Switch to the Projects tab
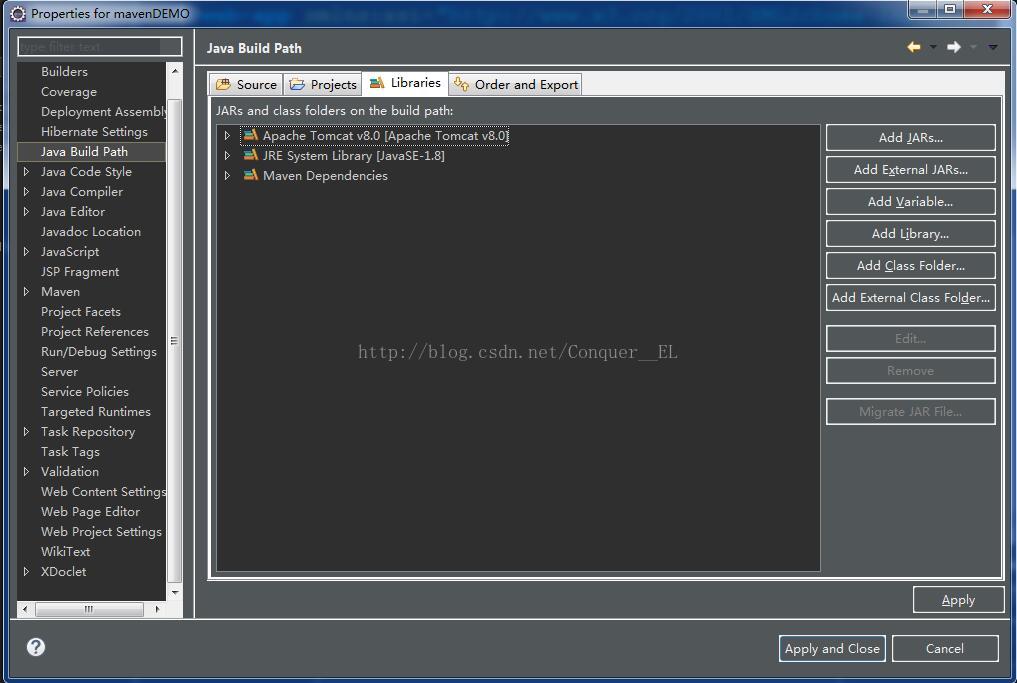 click(323, 85)
